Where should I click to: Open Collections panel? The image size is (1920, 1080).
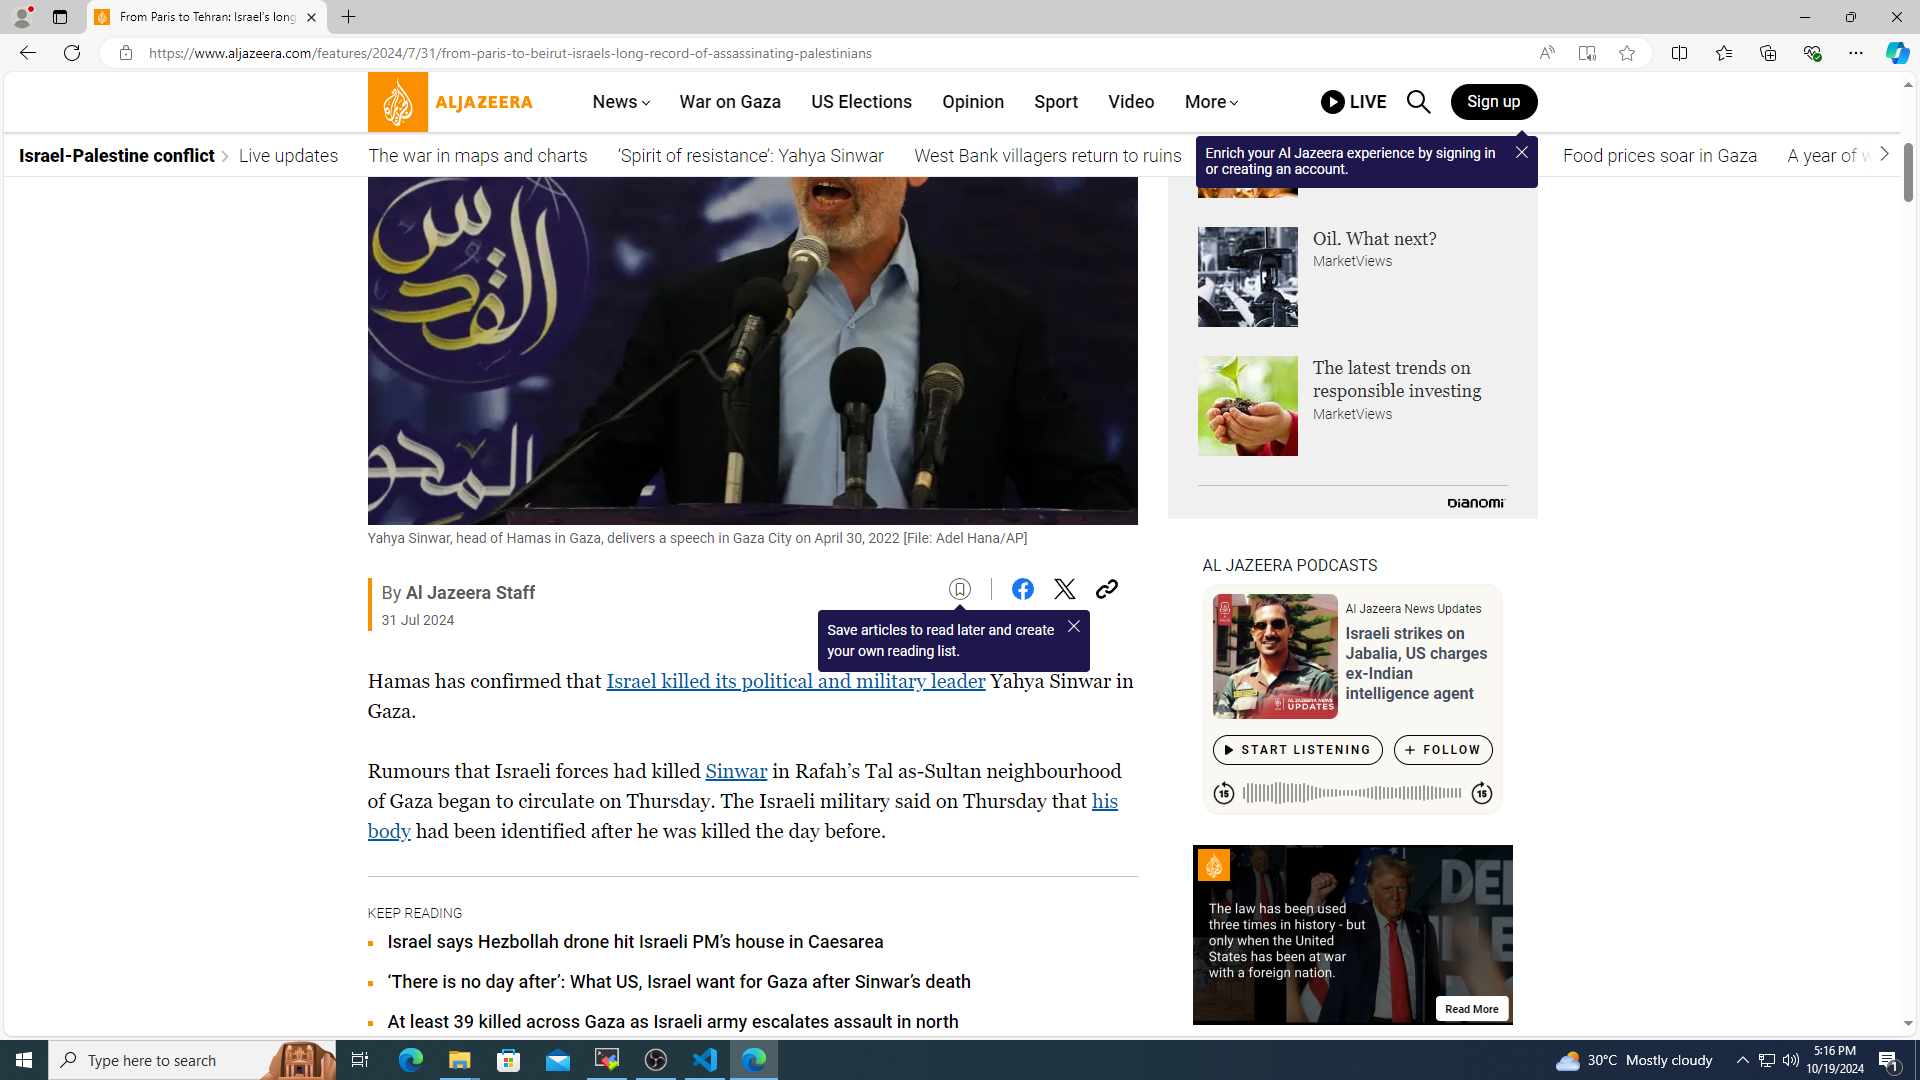1767,53
